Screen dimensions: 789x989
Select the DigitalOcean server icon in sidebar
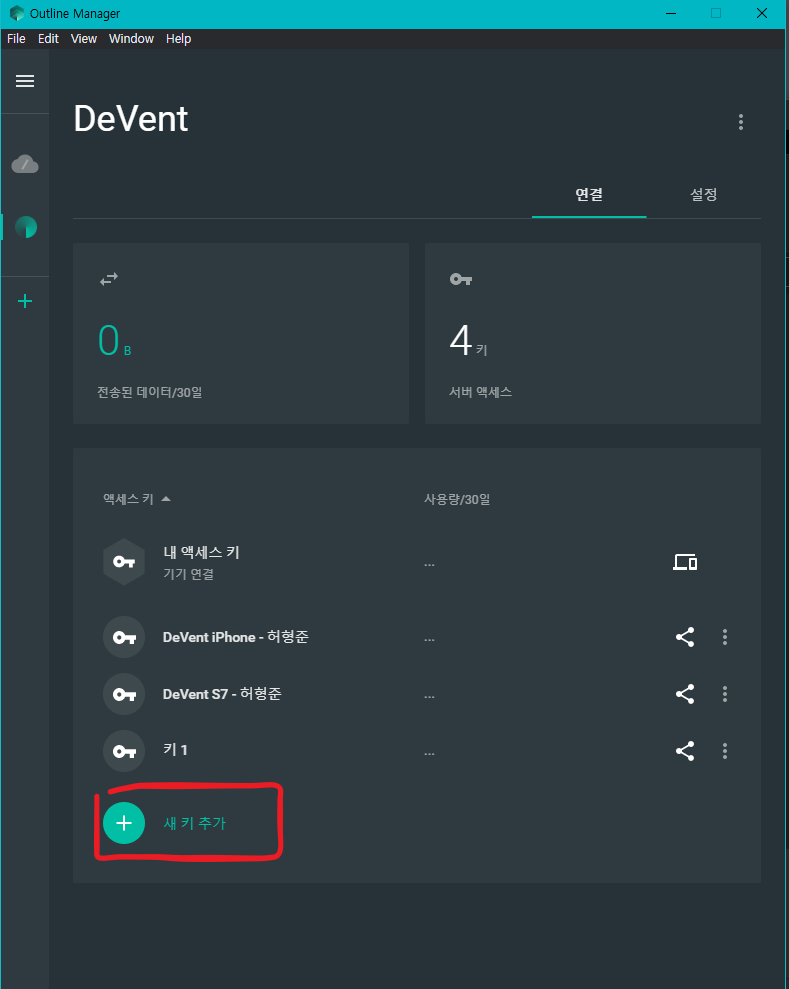(26, 227)
